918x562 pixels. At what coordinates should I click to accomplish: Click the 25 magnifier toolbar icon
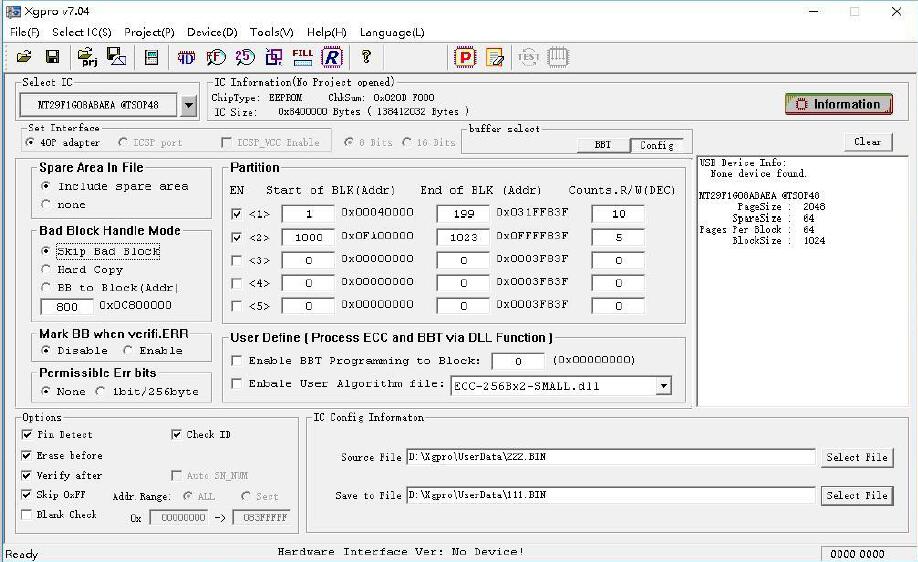click(x=245, y=57)
